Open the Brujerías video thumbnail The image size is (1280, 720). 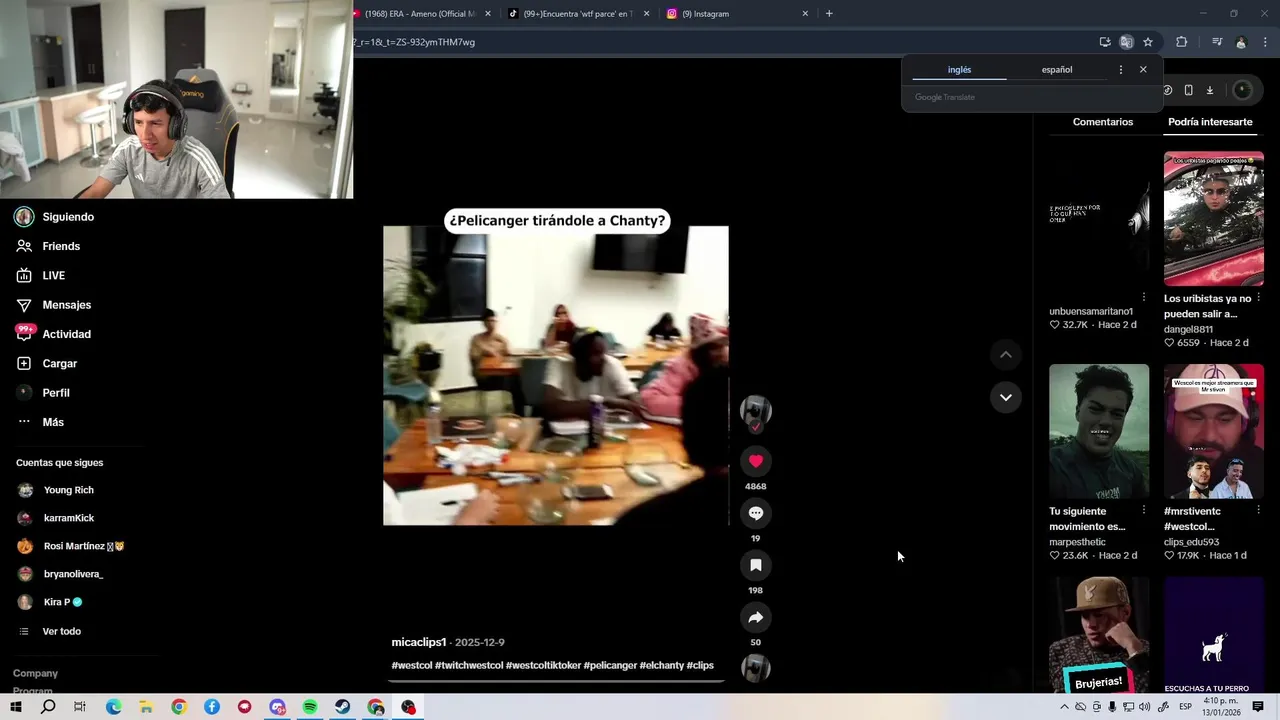[x=1099, y=634]
